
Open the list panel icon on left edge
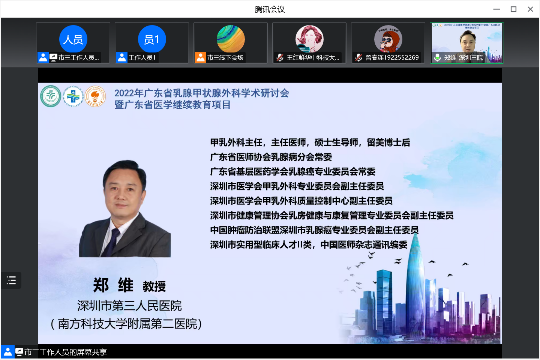click(x=11, y=280)
